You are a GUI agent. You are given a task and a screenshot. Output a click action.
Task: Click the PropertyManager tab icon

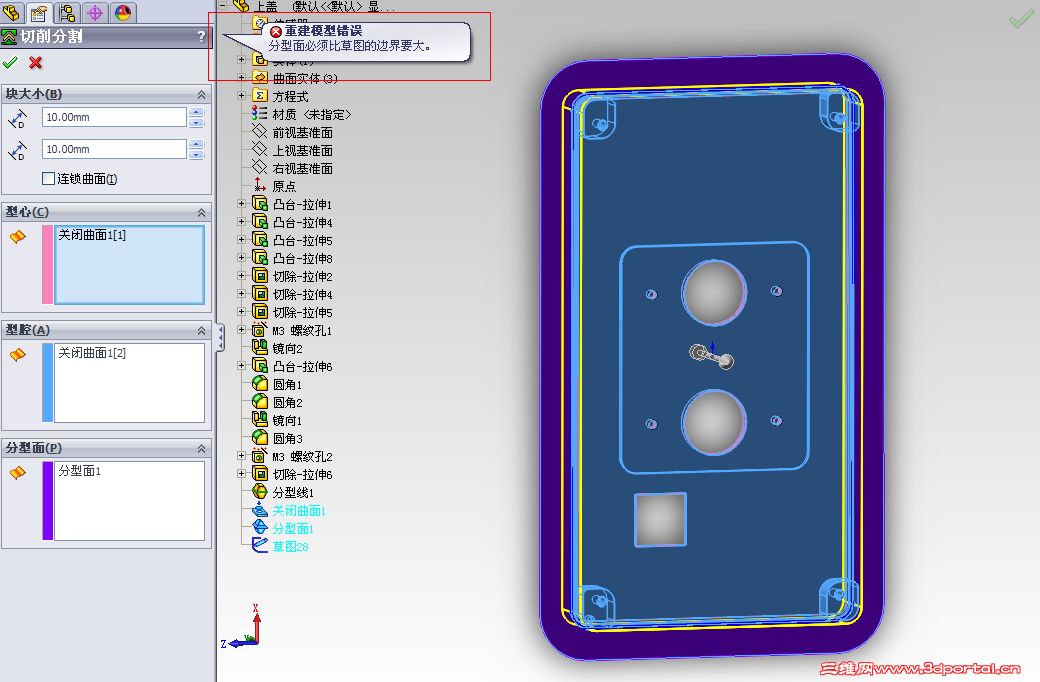[x=39, y=13]
